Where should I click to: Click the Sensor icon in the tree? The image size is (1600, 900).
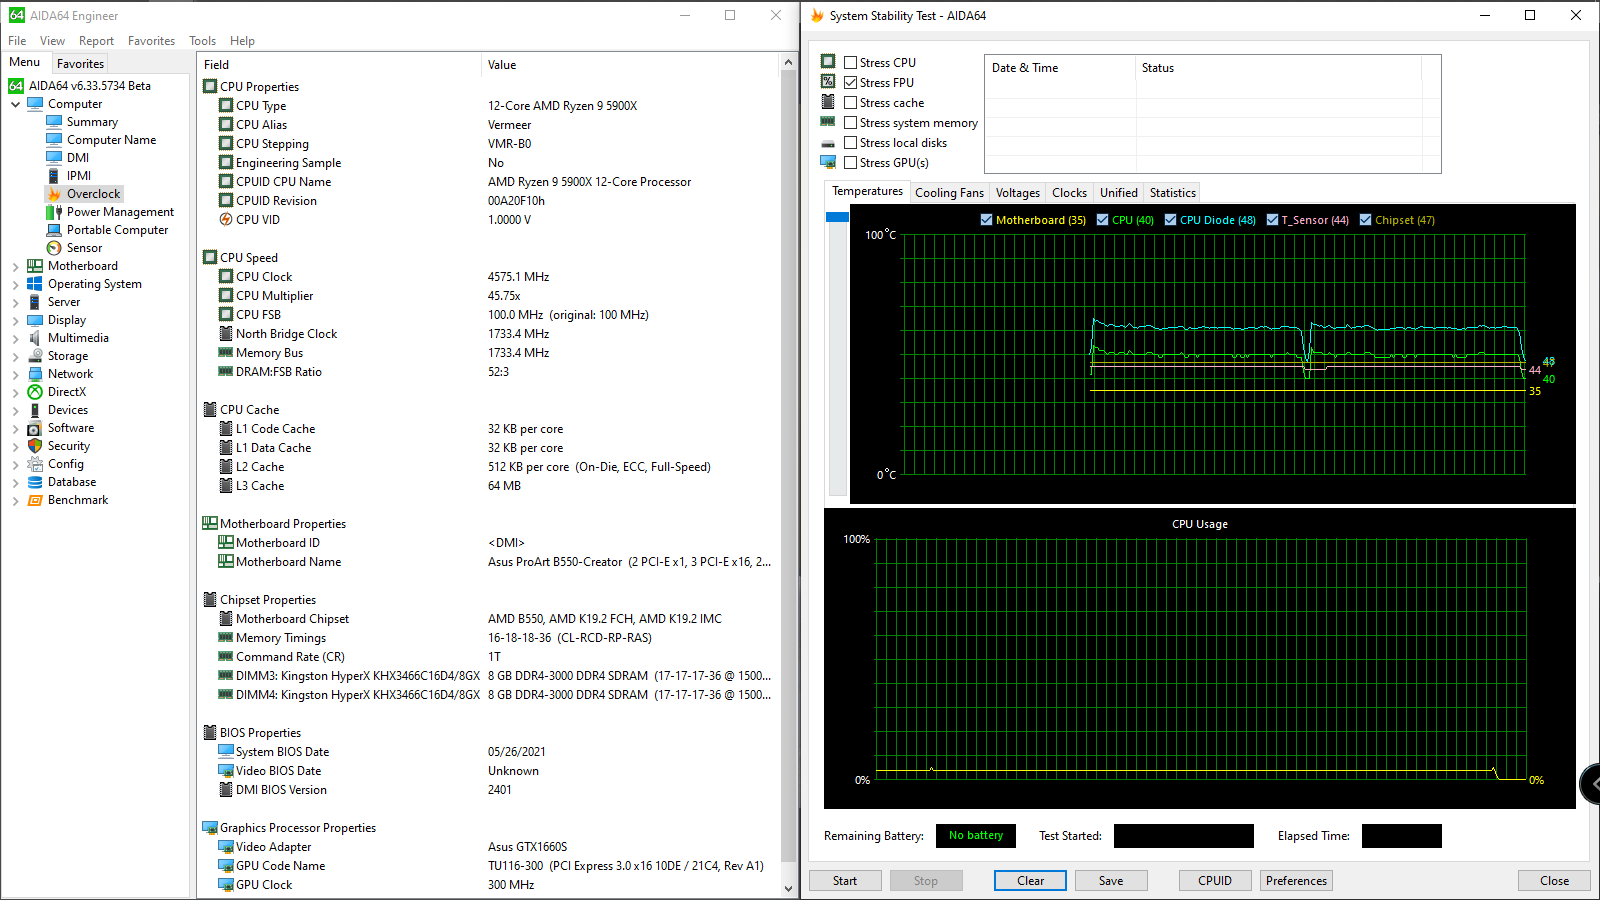tap(54, 248)
